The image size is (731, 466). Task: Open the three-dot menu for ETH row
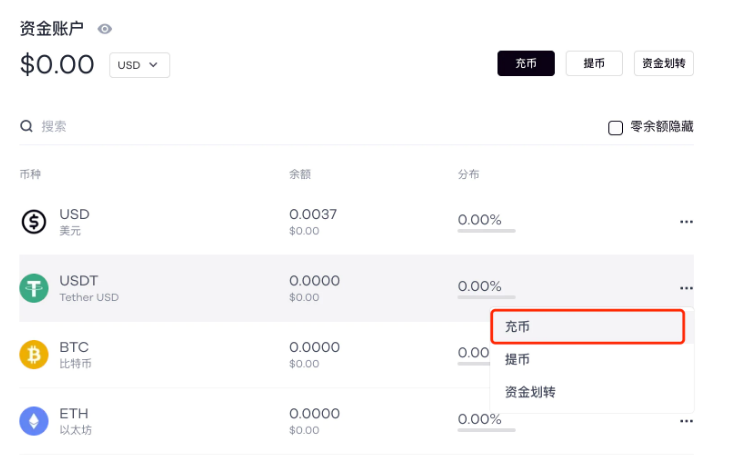coord(686,421)
